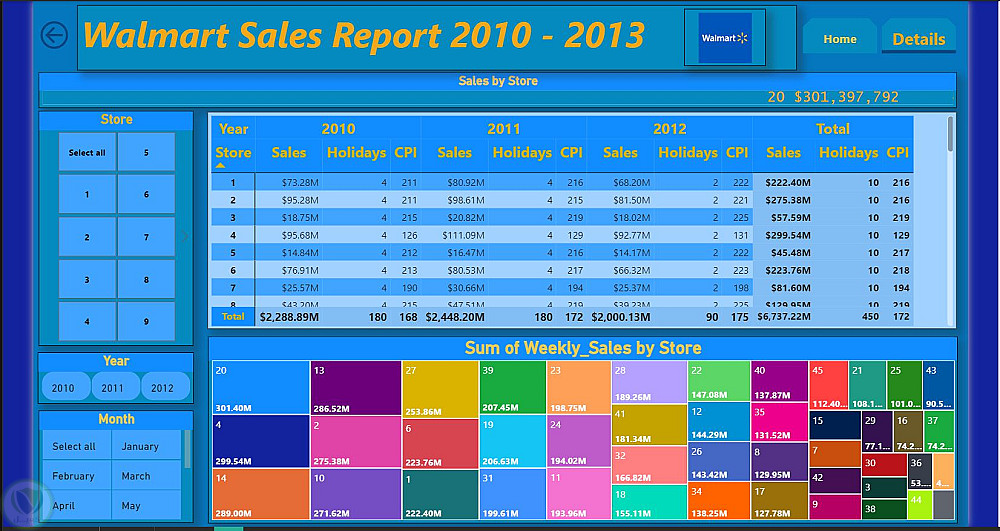
Task: Click store 39 green treemap tile
Action: click(x=513, y=387)
